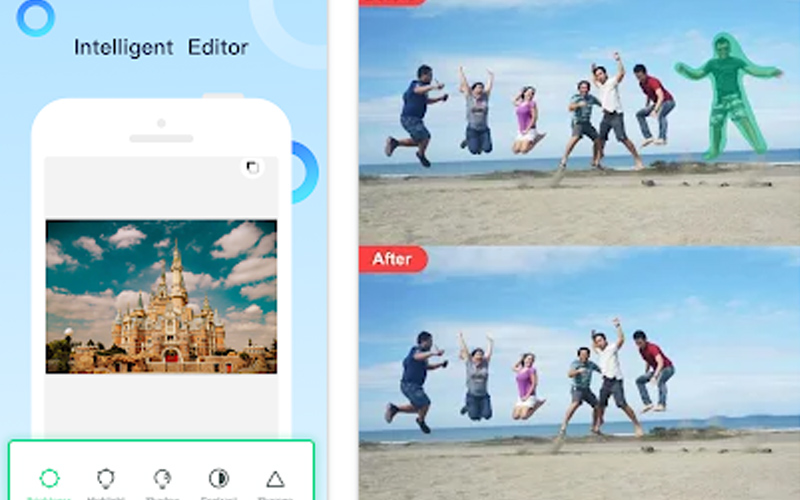
Task: Select the Highlight bulb tool
Action: [x=106, y=479]
